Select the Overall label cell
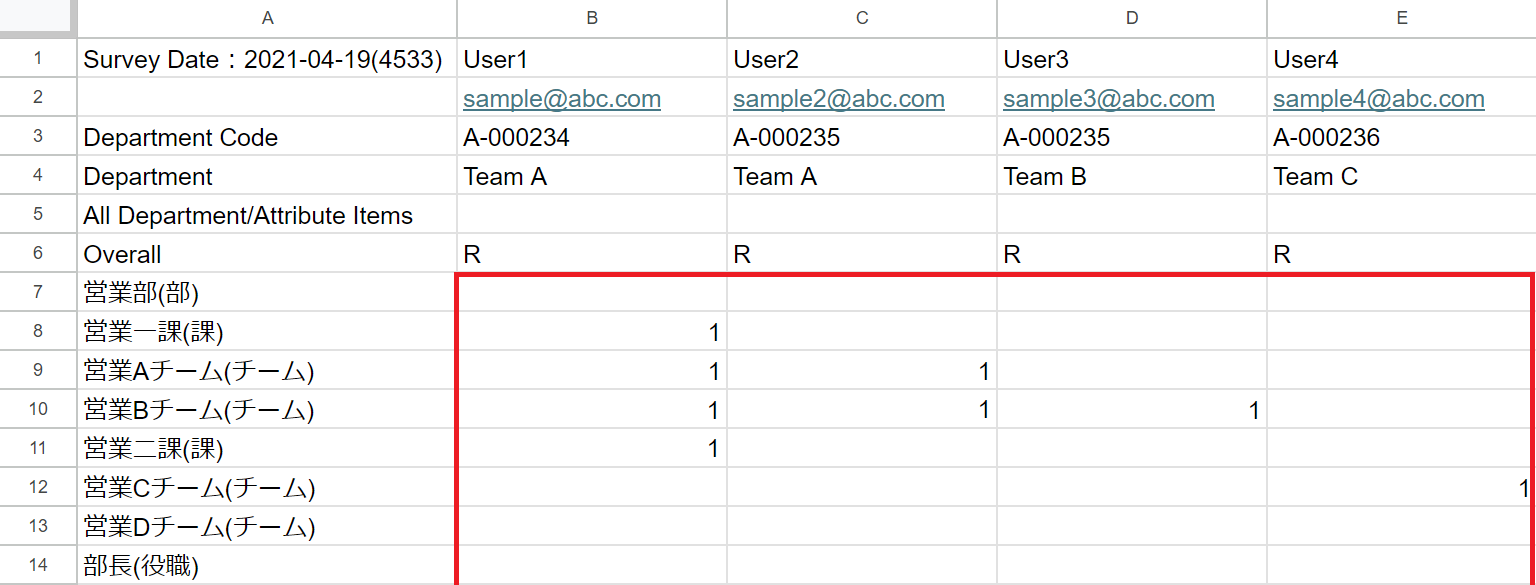This screenshot has width=1536, height=585. coord(122,255)
